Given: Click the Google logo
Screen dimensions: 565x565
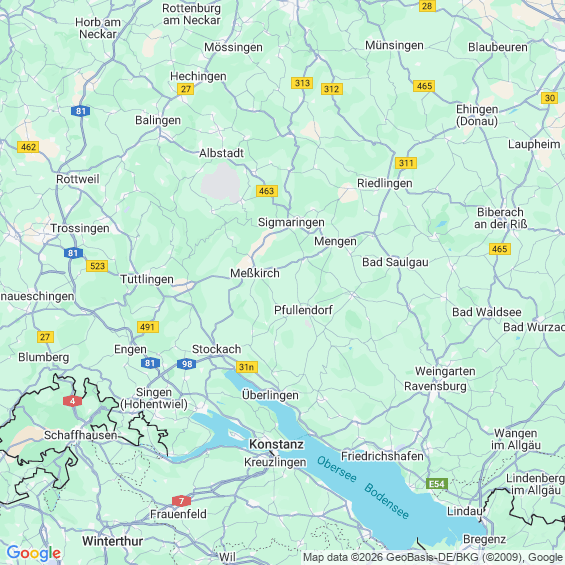Looking at the screenshot, I should (x=34, y=552).
